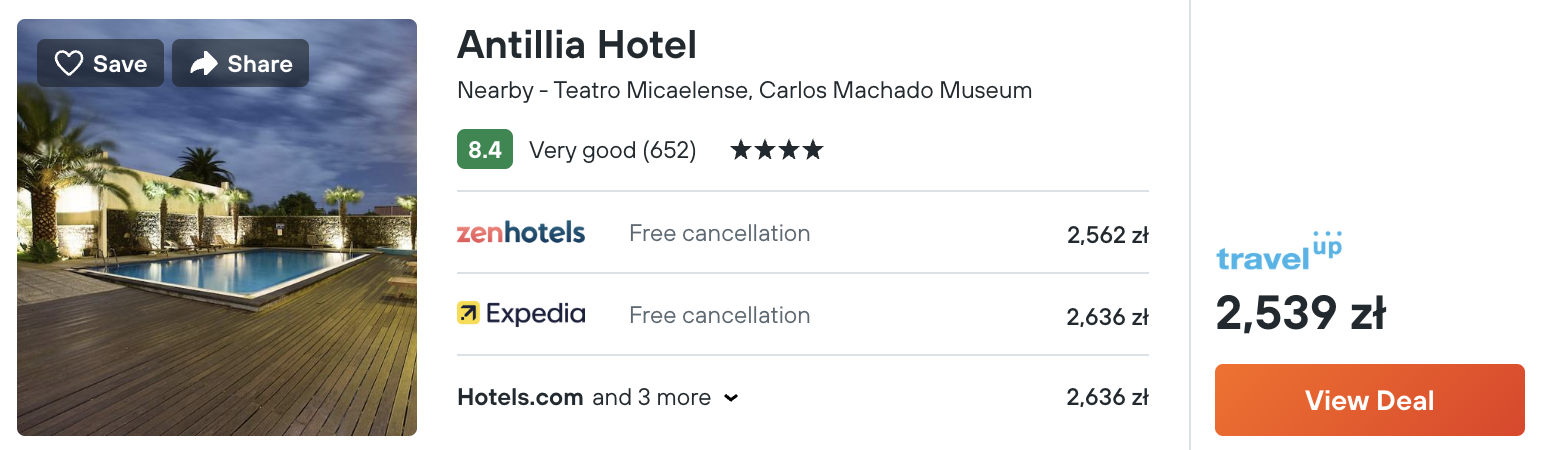
Task: Select the Expedia 2,636 zł price
Action: click(x=1108, y=317)
